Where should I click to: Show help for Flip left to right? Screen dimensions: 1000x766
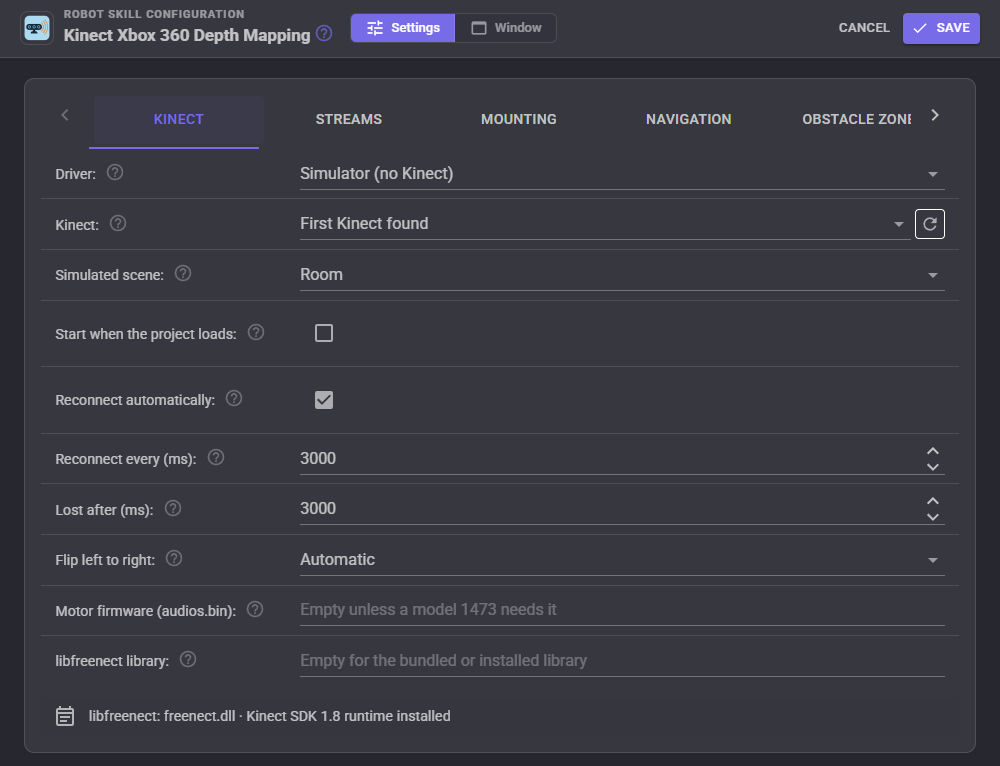pyautogui.click(x=174, y=559)
